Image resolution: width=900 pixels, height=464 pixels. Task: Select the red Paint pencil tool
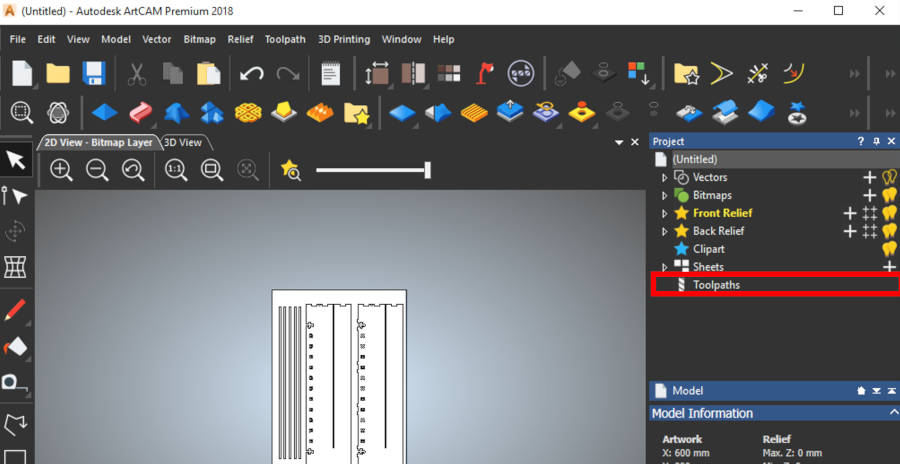(15, 310)
